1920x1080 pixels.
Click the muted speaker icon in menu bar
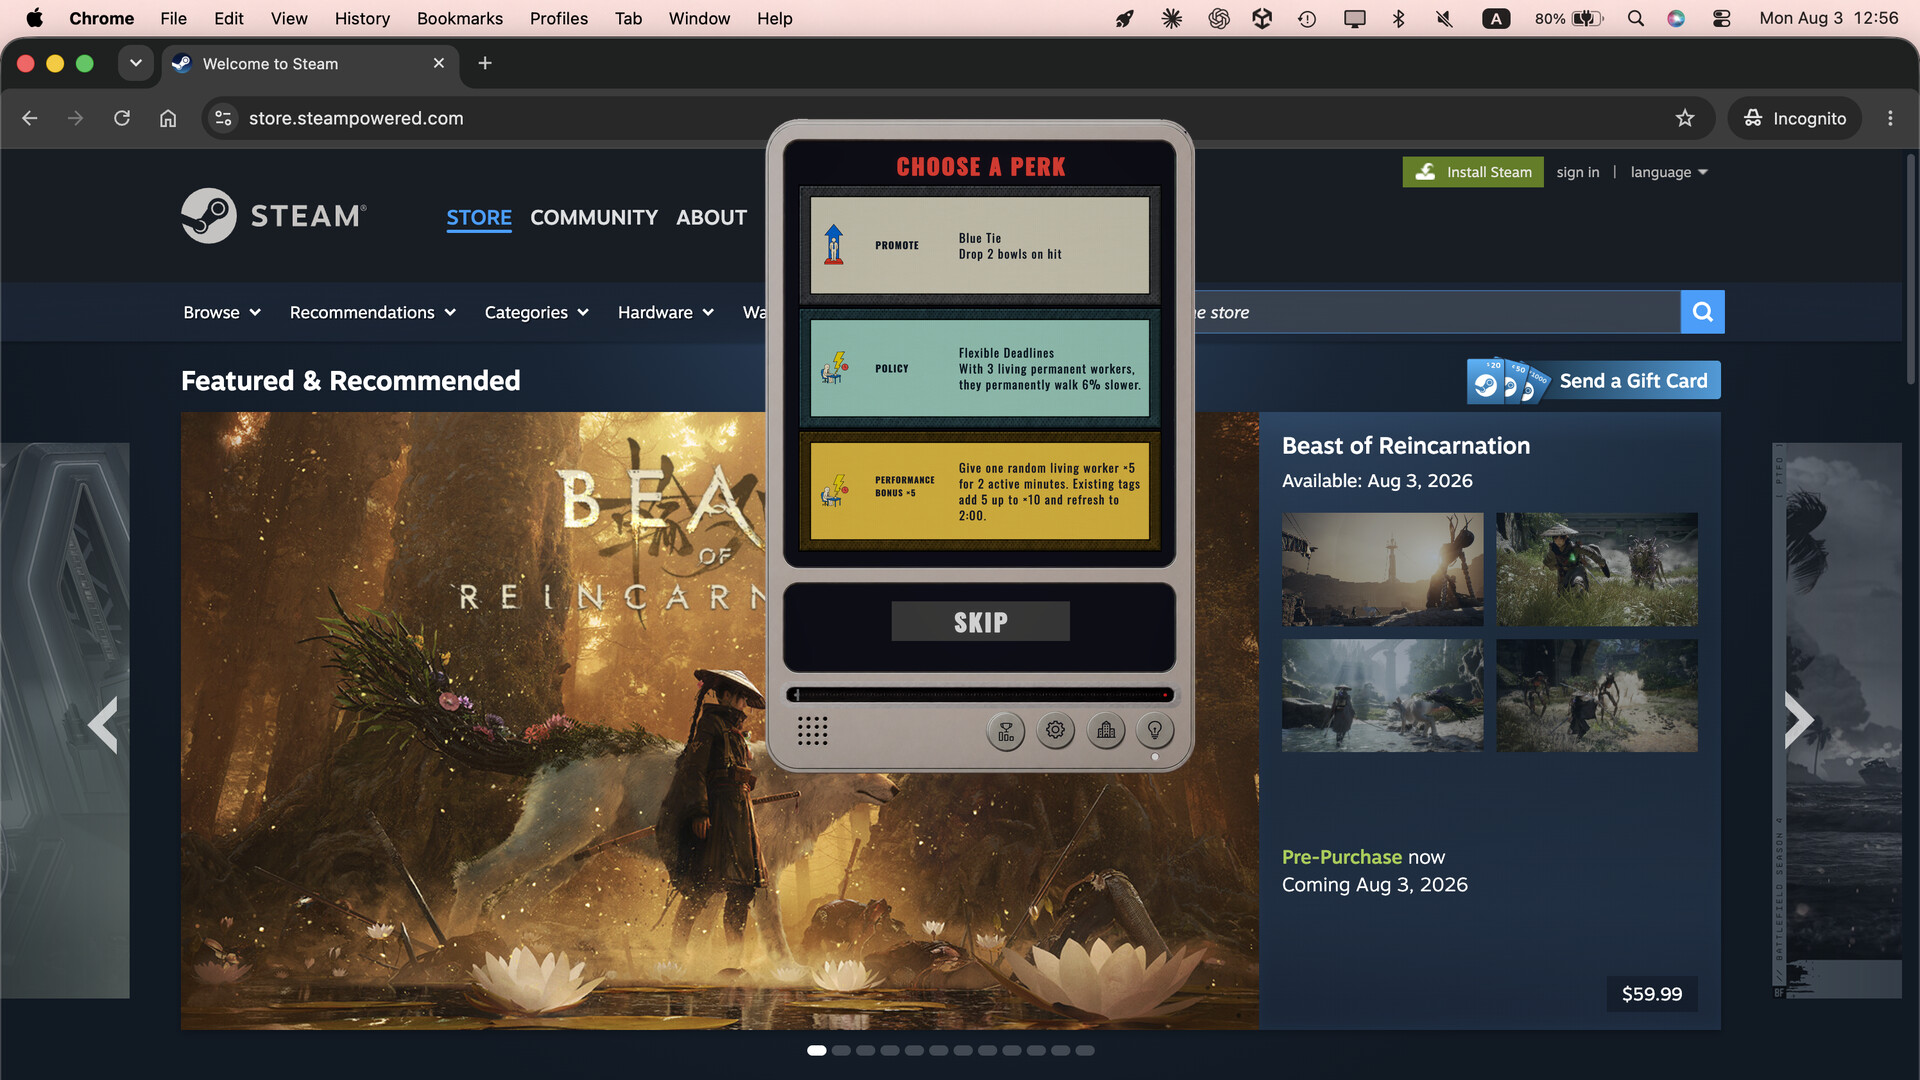[1444, 18]
